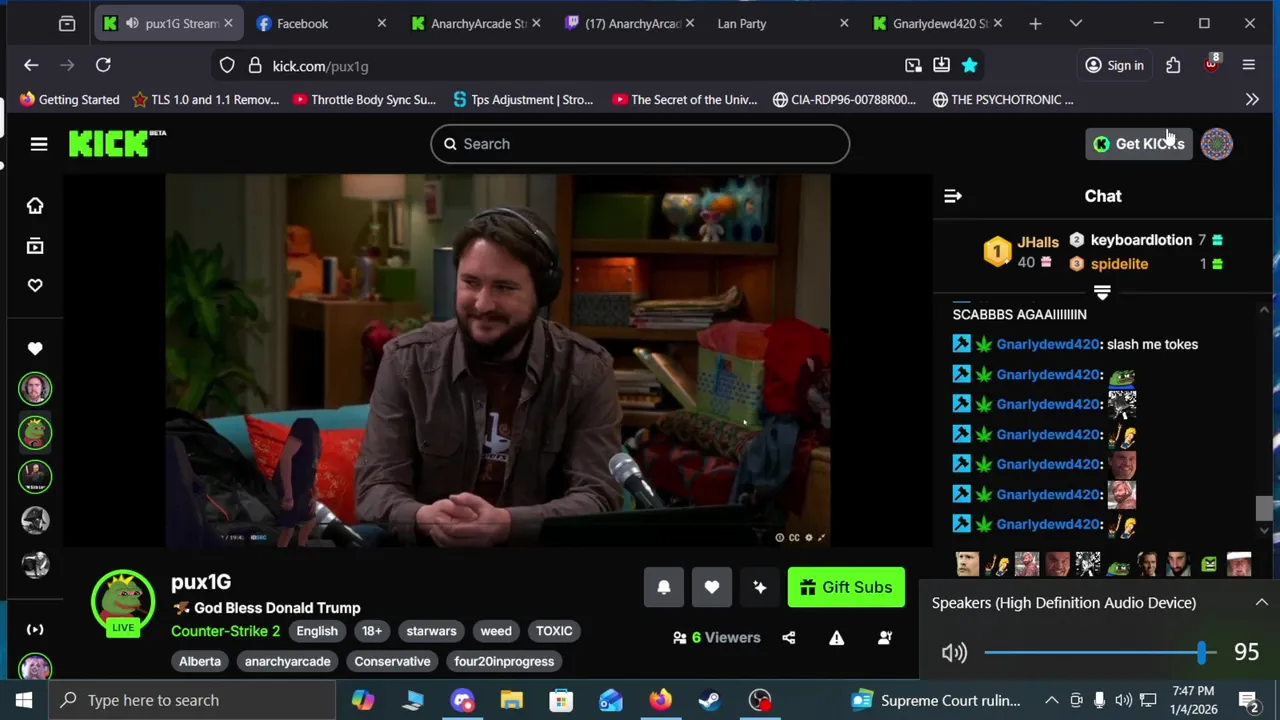Click the chat vertical scrollbar thumb
Image resolution: width=1280 pixels, height=720 pixels.
click(1263, 508)
